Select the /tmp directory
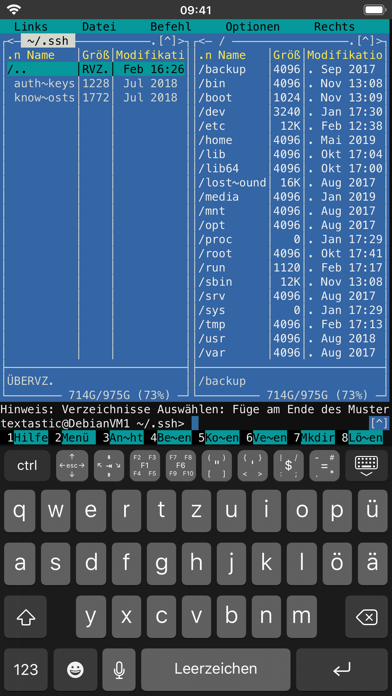This screenshot has height=696, width=392. [212, 324]
